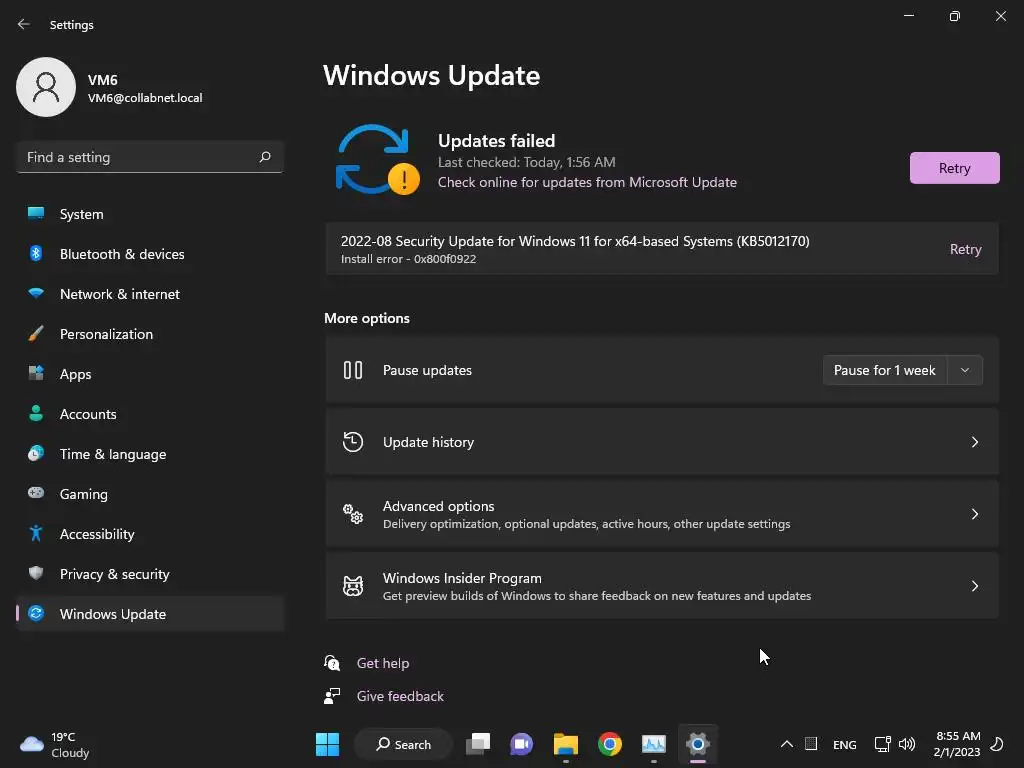Click the ENG language indicator
The width and height of the screenshot is (1024, 768).
click(844, 744)
